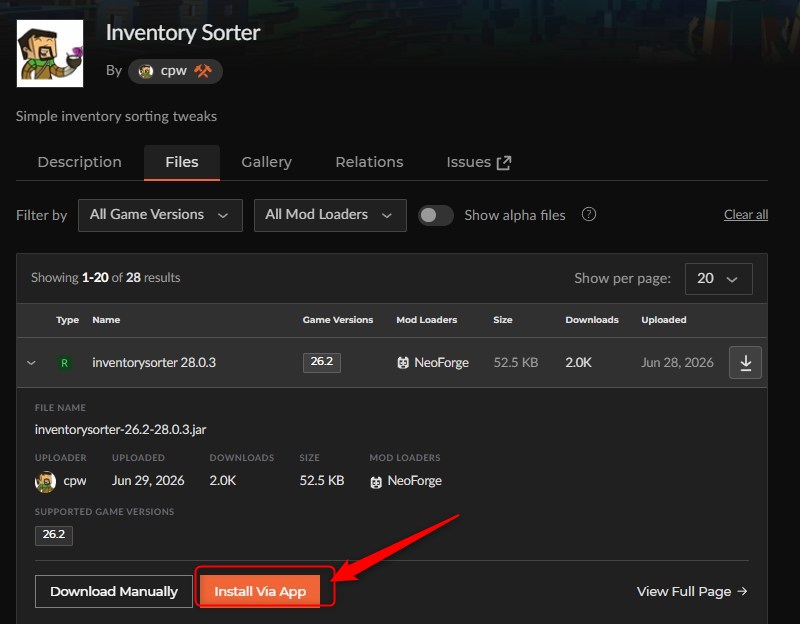
Task: Click the green R release type icon
Action: 64,363
